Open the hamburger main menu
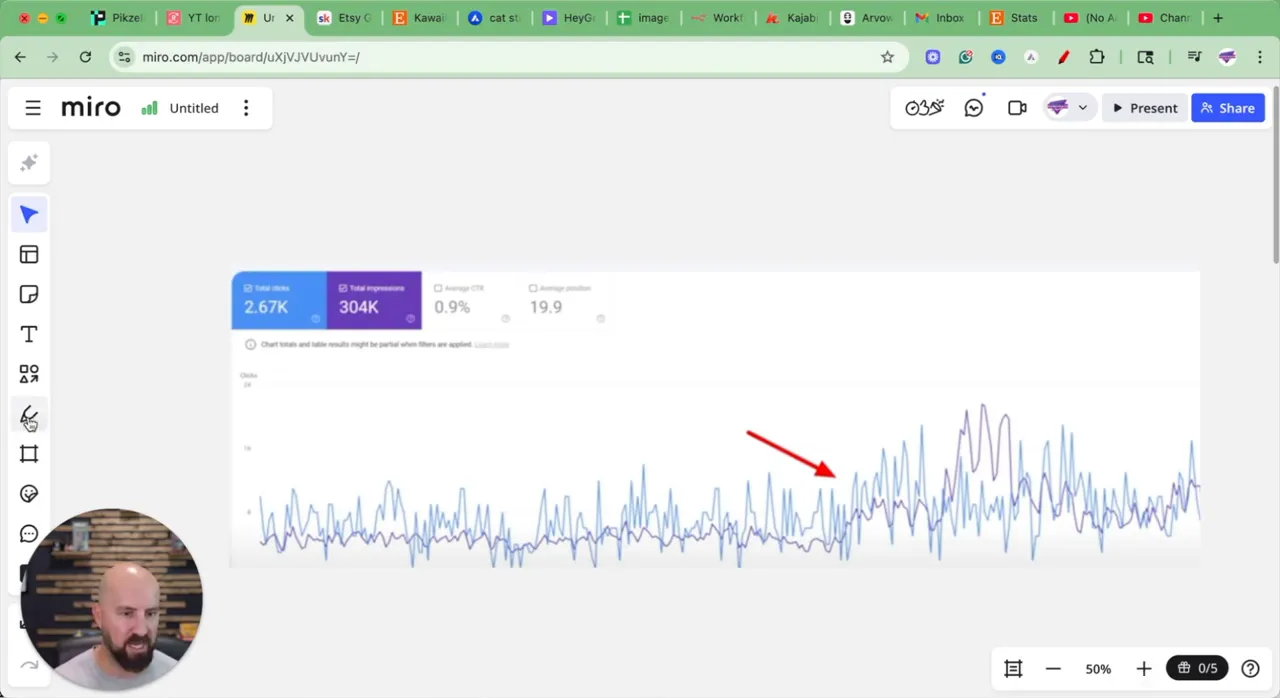The image size is (1280, 698). [33, 108]
